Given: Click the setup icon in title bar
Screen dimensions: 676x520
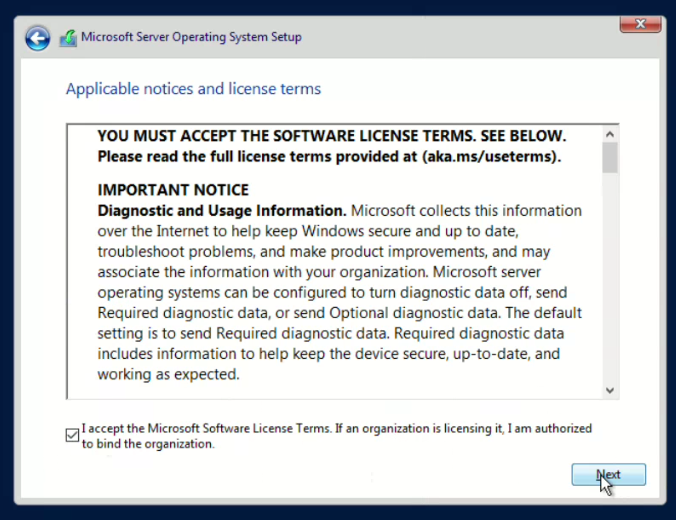Looking at the screenshot, I should pos(68,38).
